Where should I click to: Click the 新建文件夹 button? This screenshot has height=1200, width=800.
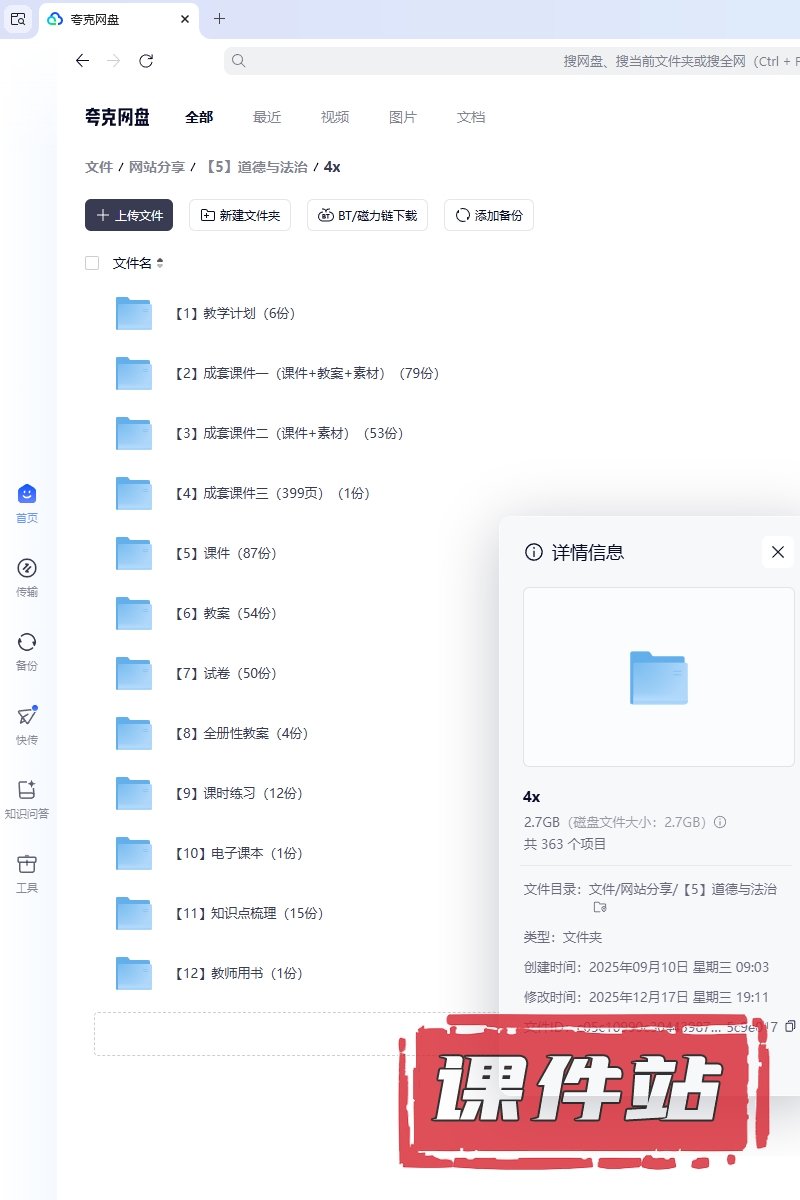click(240, 215)
